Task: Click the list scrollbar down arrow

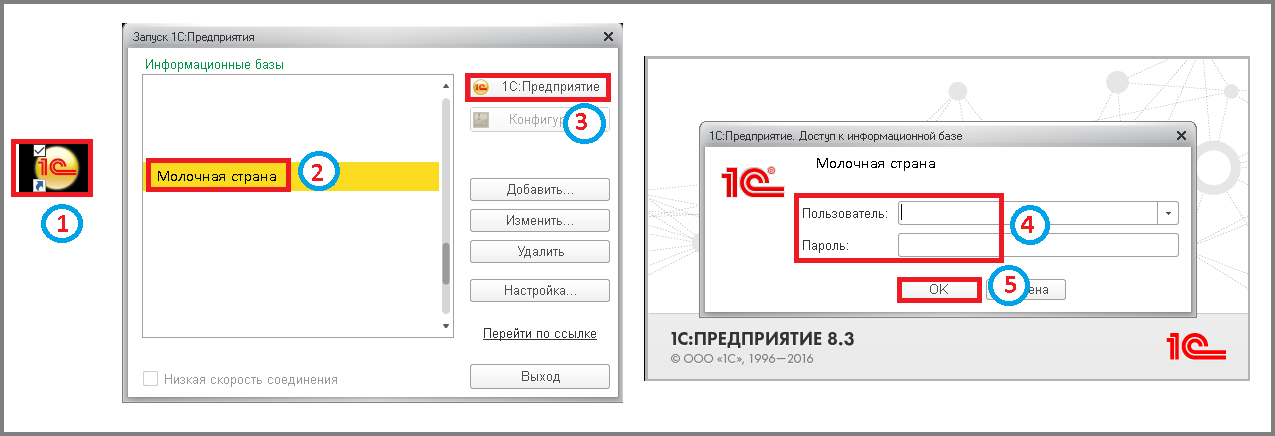Action: 448,327
